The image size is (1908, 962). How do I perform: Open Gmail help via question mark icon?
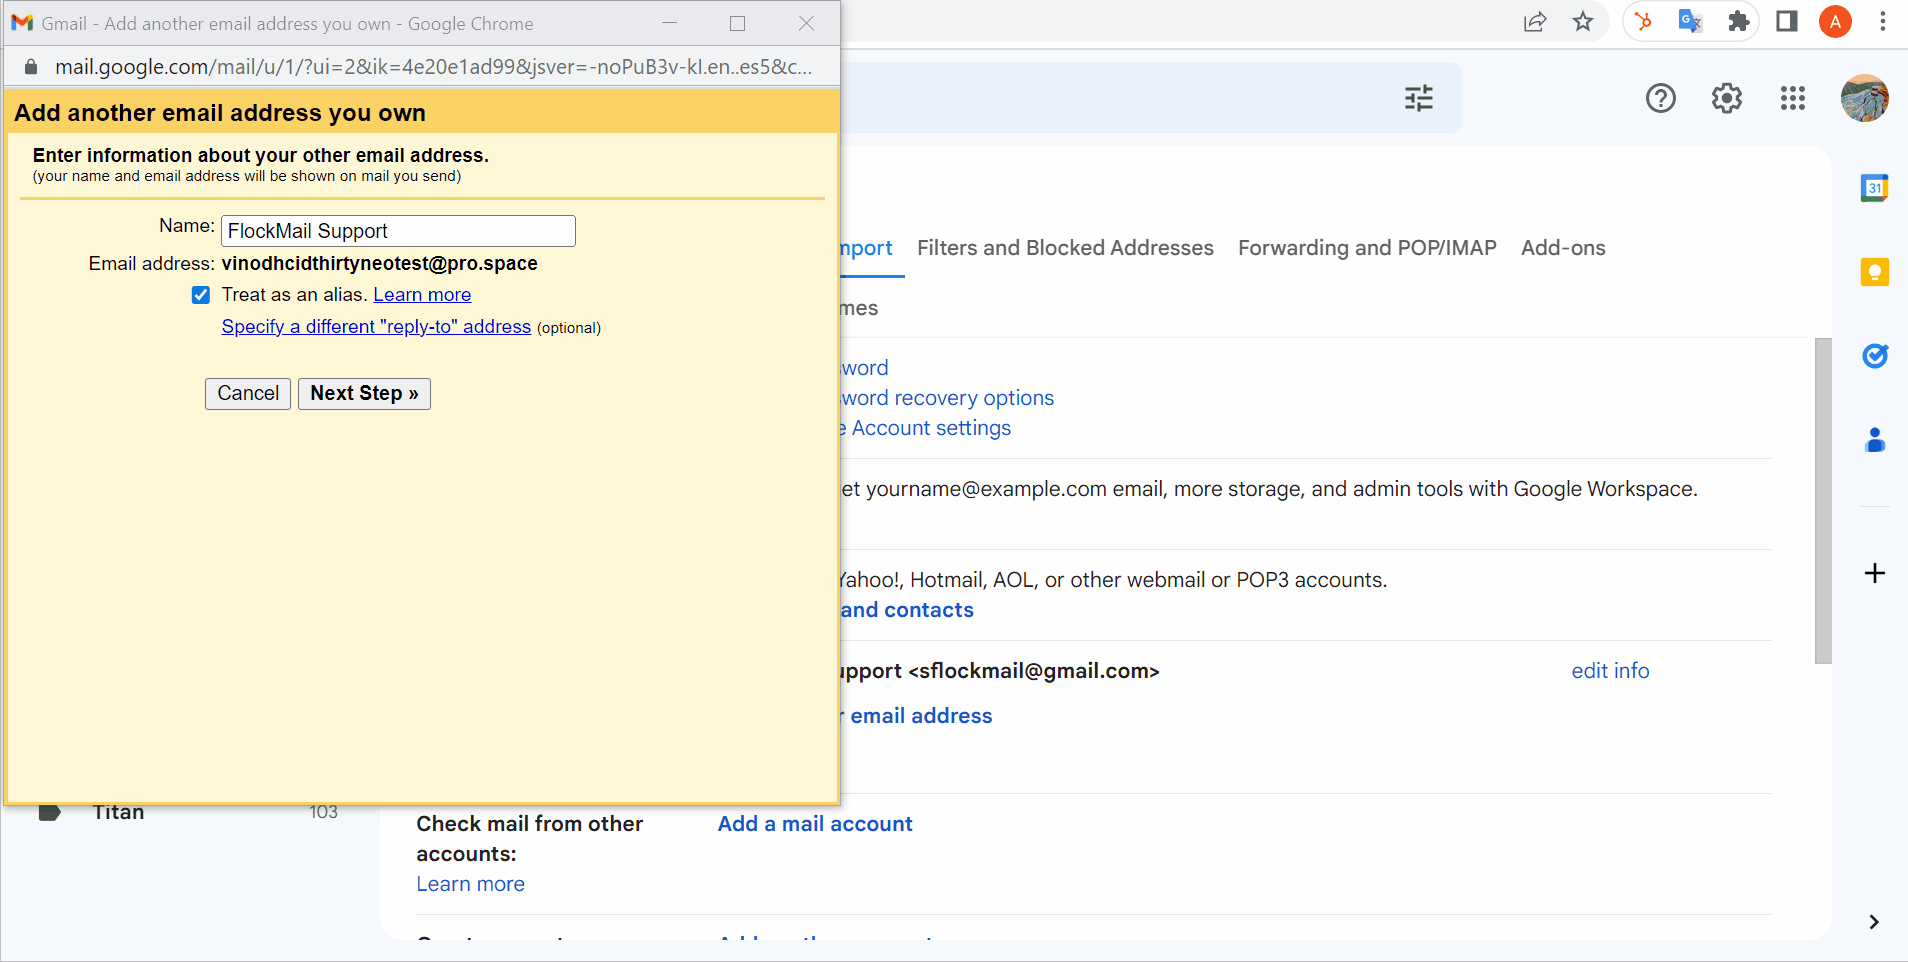point(1660,98)
